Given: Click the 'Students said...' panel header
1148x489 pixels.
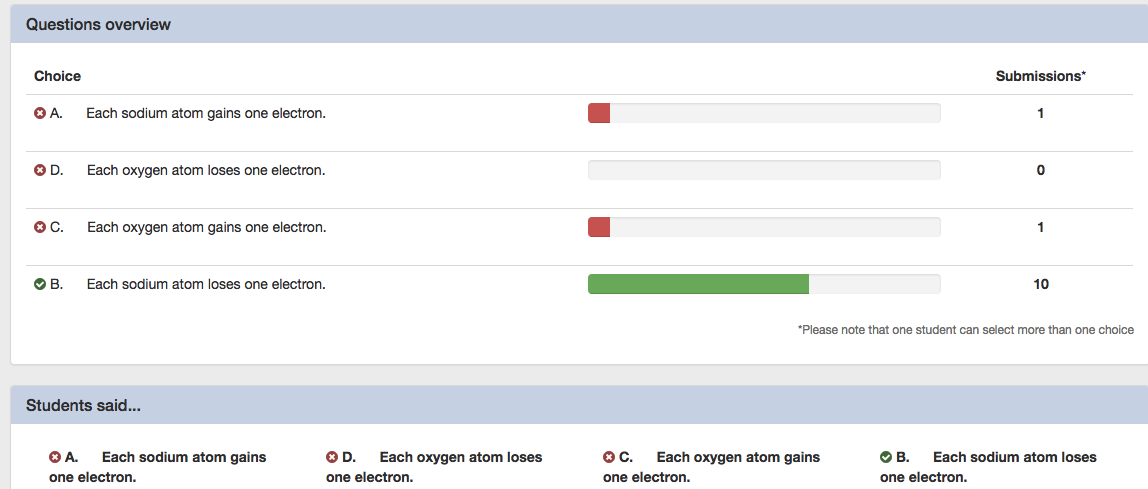Looking at the screenshot, I should [84, 405].
